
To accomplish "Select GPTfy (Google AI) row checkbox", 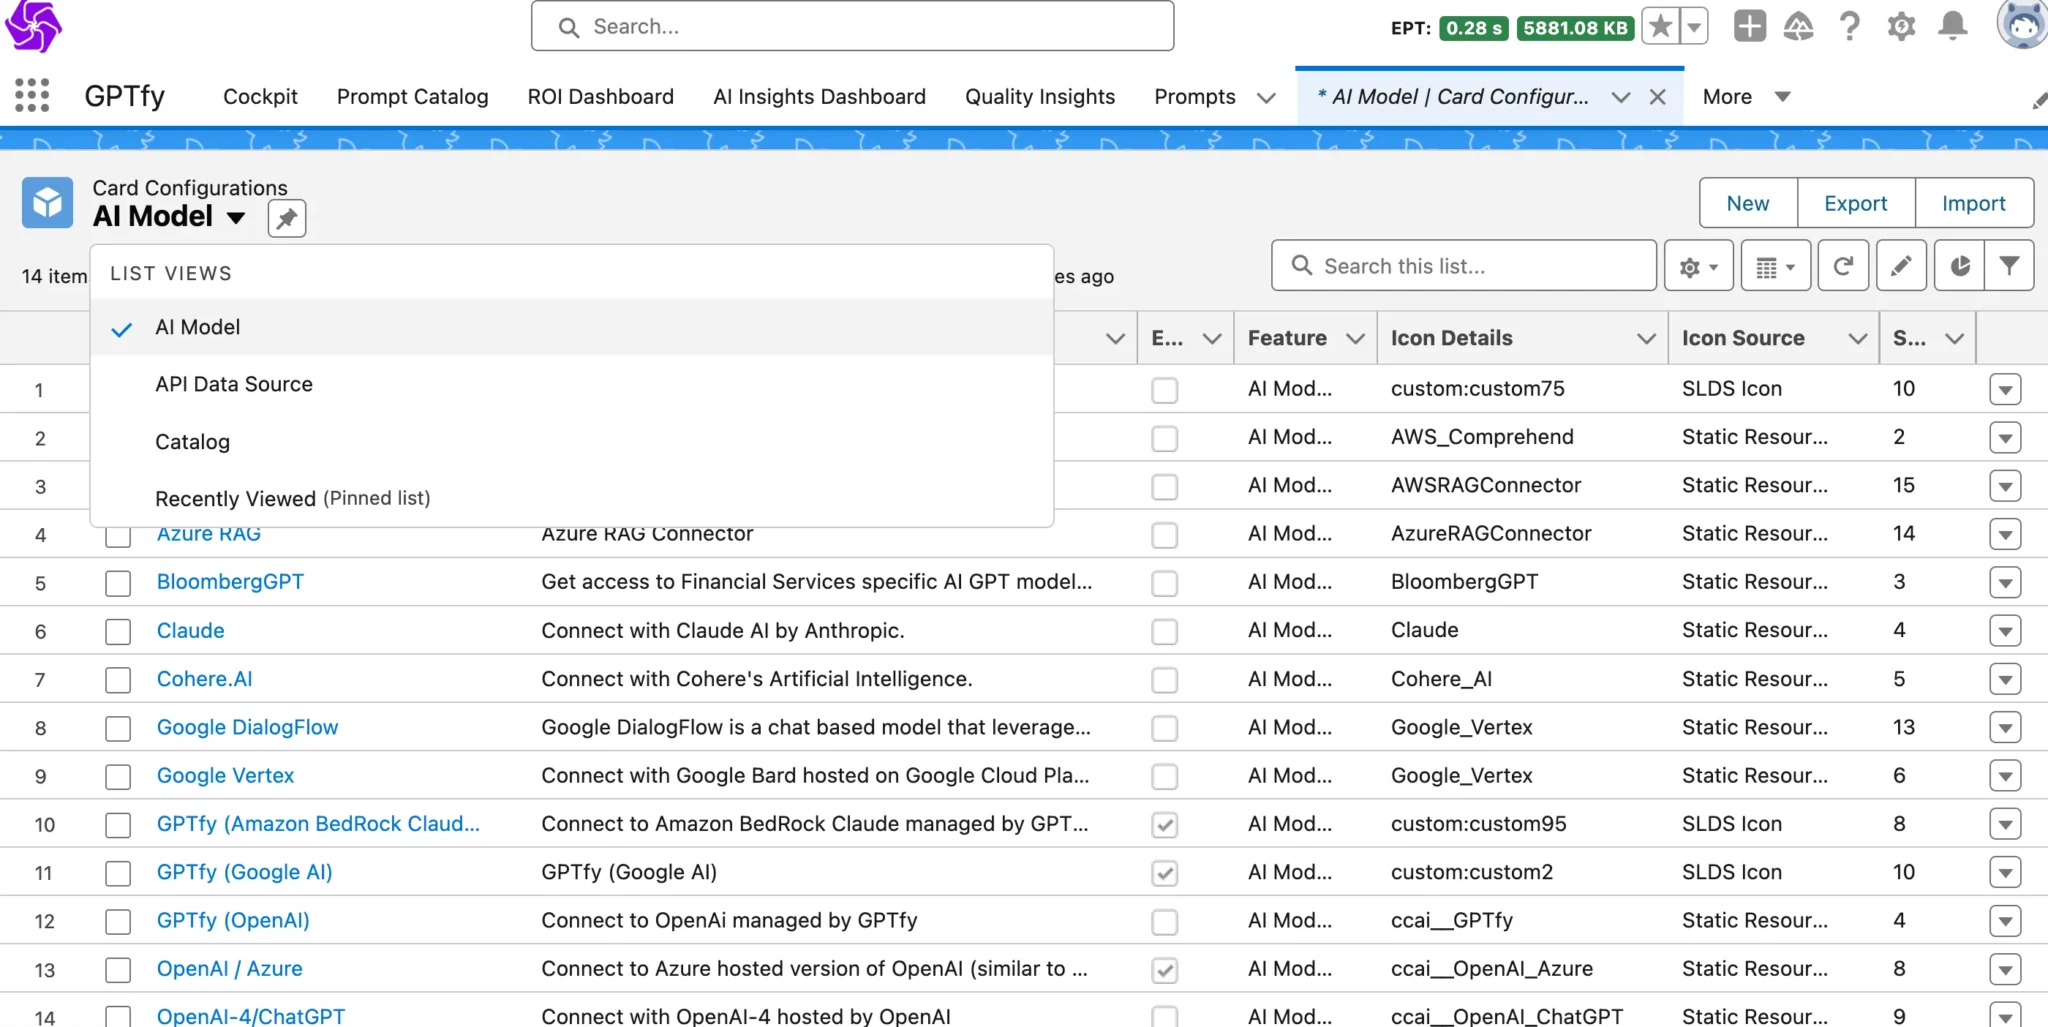I will 118,873.
